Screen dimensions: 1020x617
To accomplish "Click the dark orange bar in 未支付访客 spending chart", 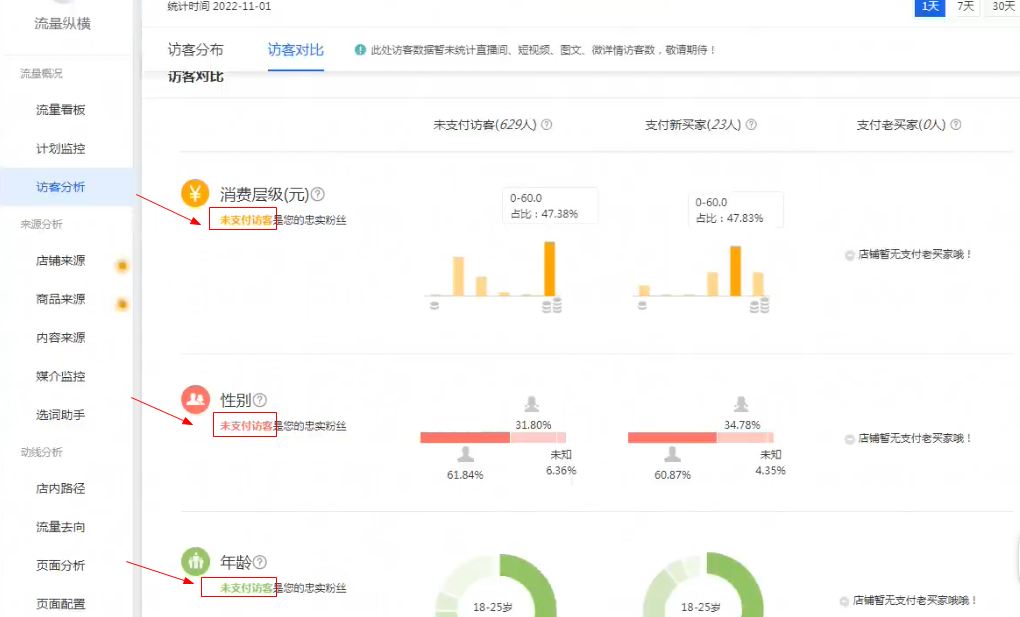I will 550,269.
